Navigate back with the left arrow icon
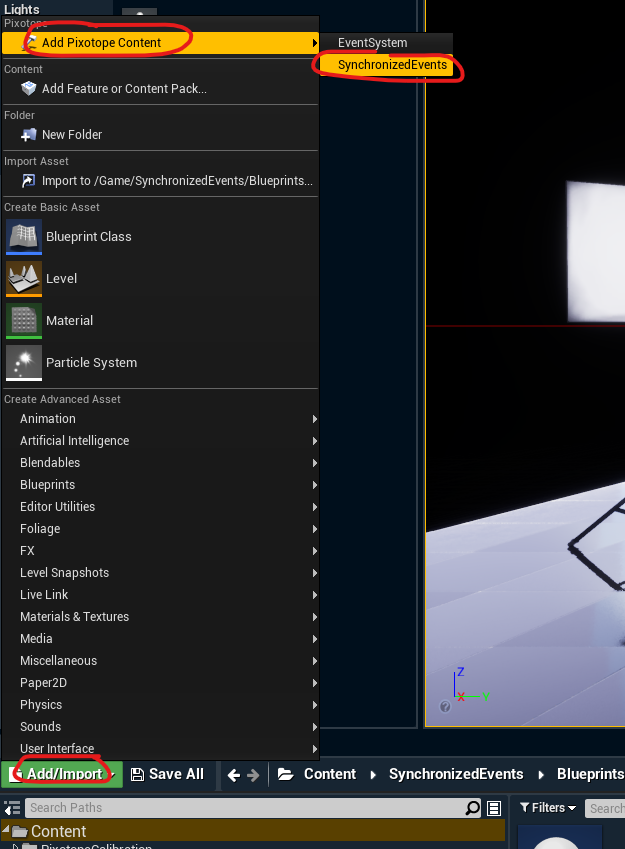Image resolution: width=625 pixels, height=849 pixels. click(233, 774)
